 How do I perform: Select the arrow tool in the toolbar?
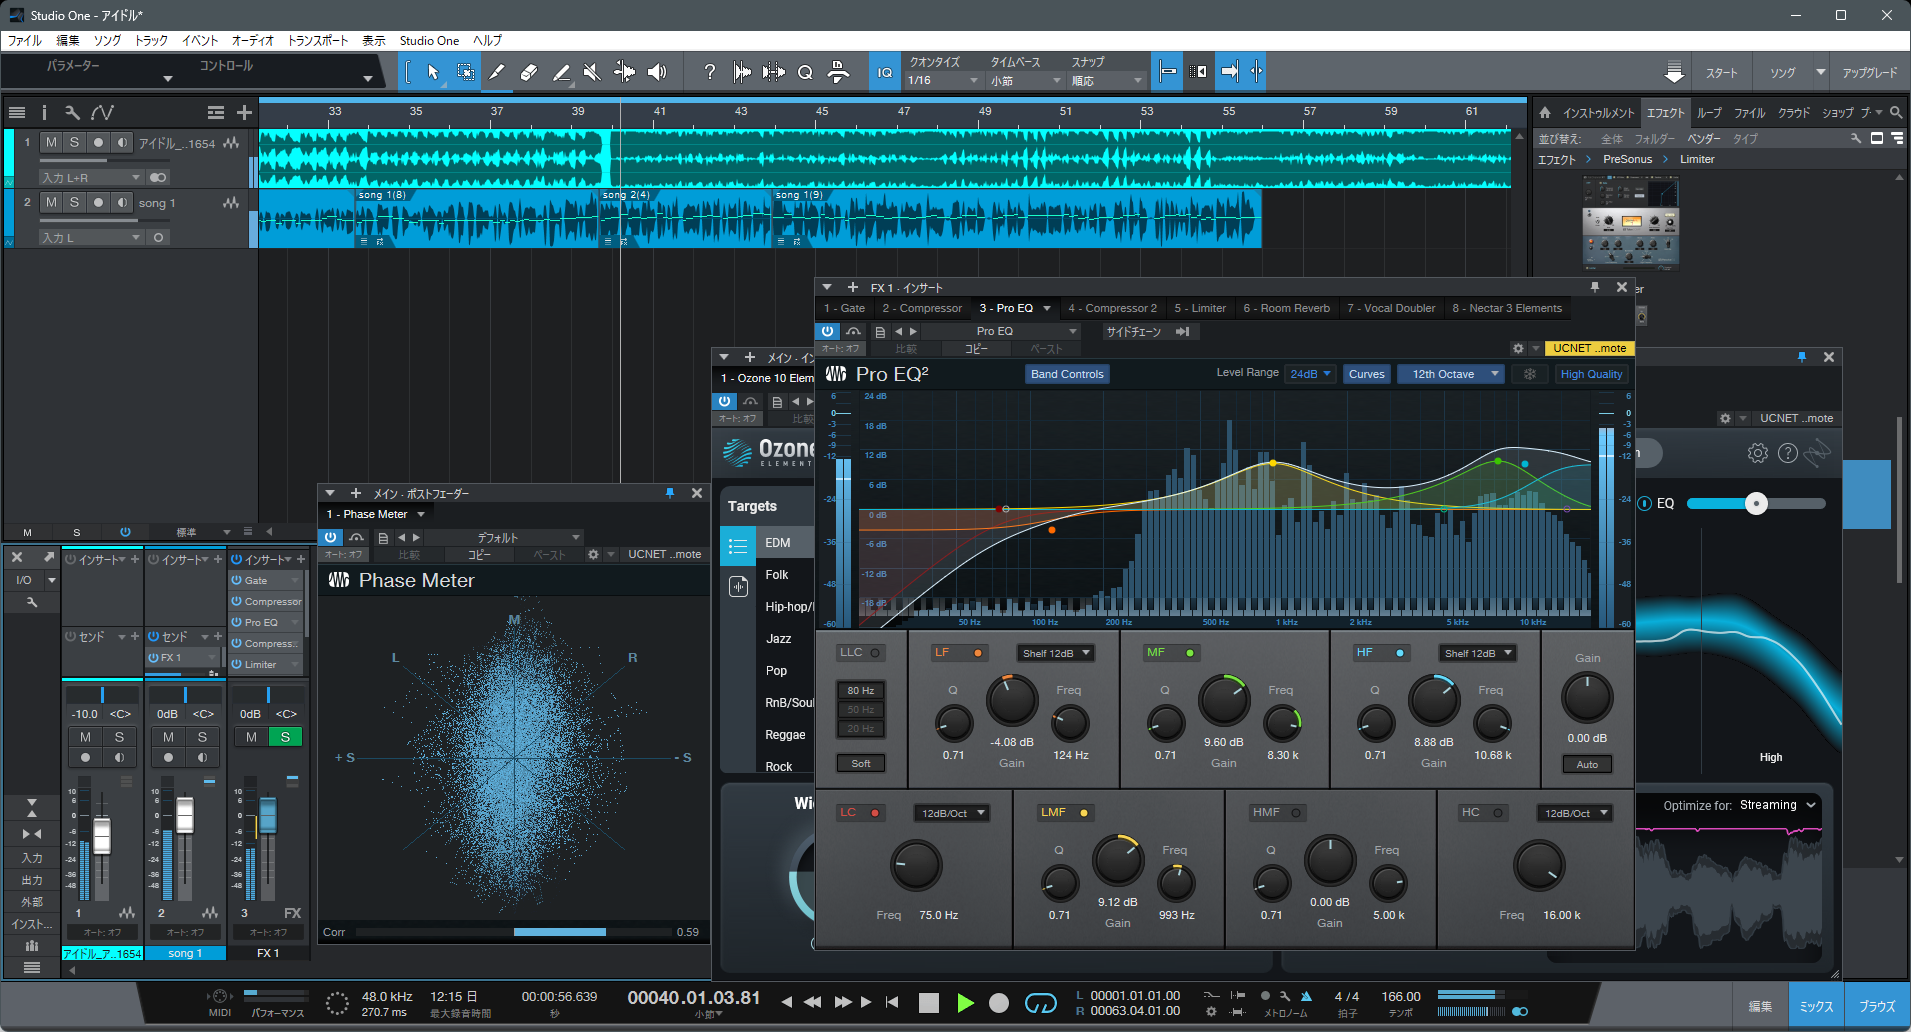(x=433, y=72)
